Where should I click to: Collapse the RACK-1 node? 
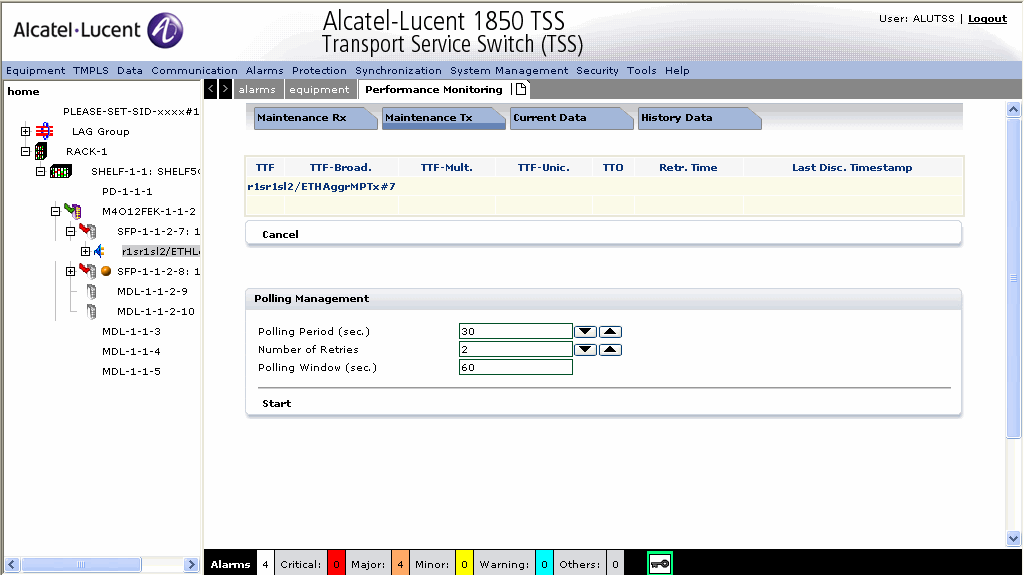(x=25, y=152)
